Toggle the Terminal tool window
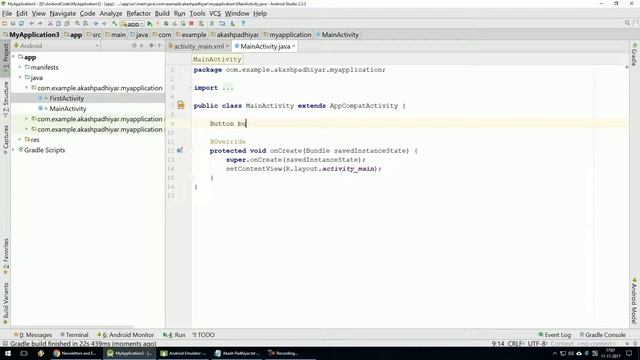The image size is (640, 360). click(x=74, y=335)
